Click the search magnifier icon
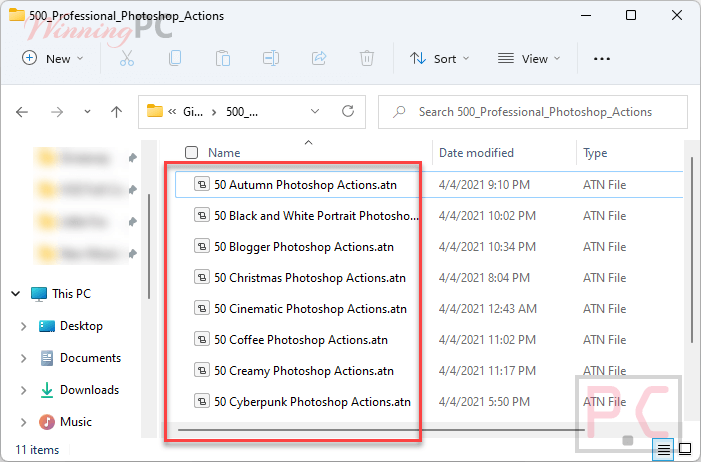Viewport: 701px width, 462px height. tap(399, 111)
